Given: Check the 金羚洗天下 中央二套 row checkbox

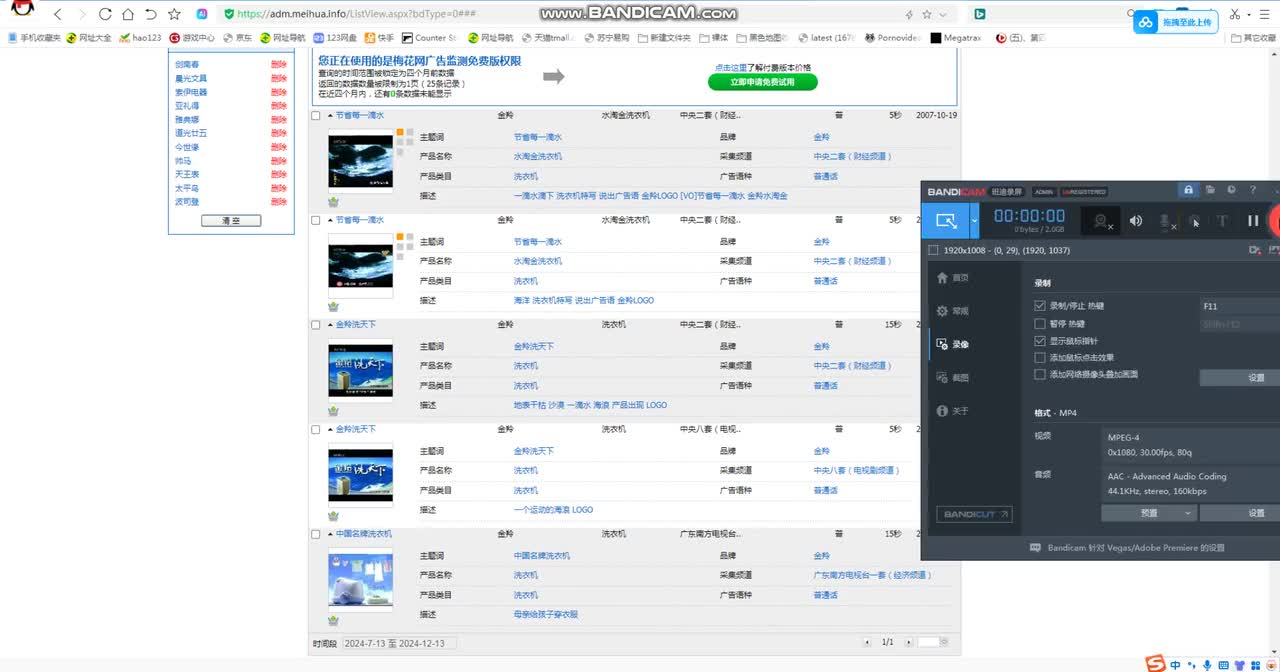Looking at the screenshot, I should point(316,325).
